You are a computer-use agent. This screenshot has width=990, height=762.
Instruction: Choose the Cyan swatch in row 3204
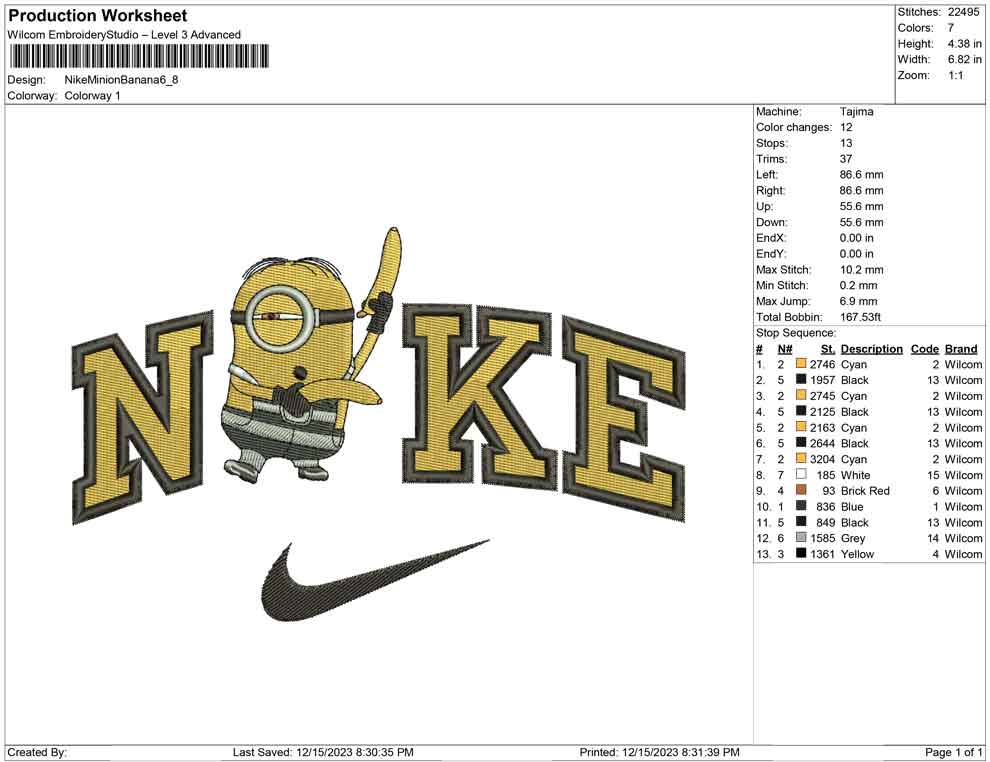tap(801, 458)
